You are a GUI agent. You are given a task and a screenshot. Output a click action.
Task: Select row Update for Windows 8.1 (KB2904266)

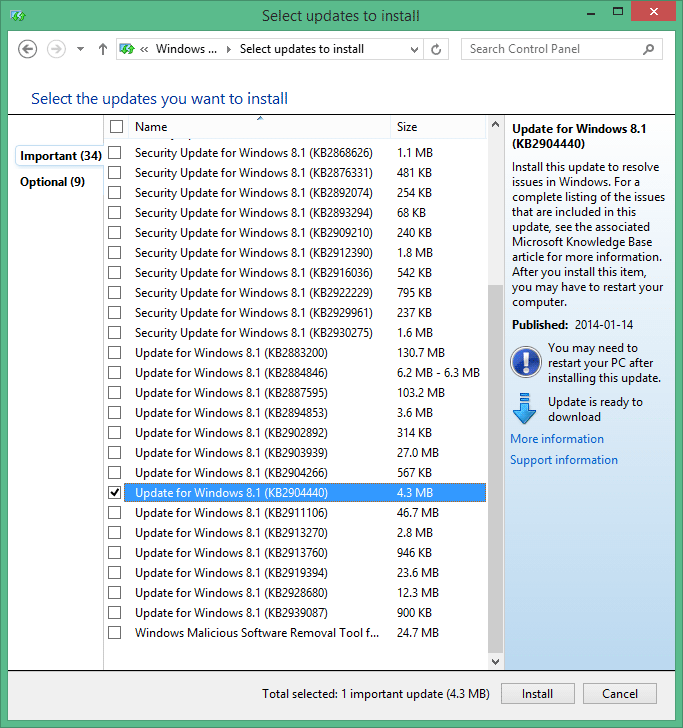pos(305,473)
